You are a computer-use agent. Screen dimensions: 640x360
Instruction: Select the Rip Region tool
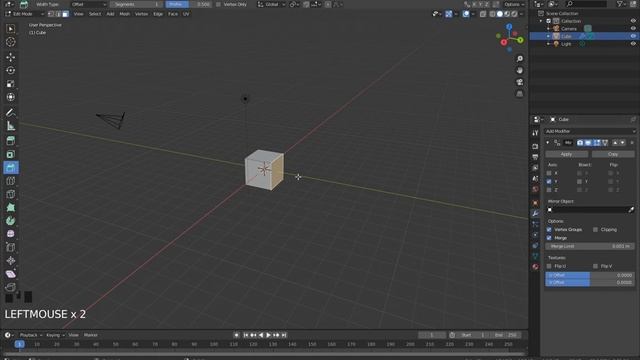(11, 287)
